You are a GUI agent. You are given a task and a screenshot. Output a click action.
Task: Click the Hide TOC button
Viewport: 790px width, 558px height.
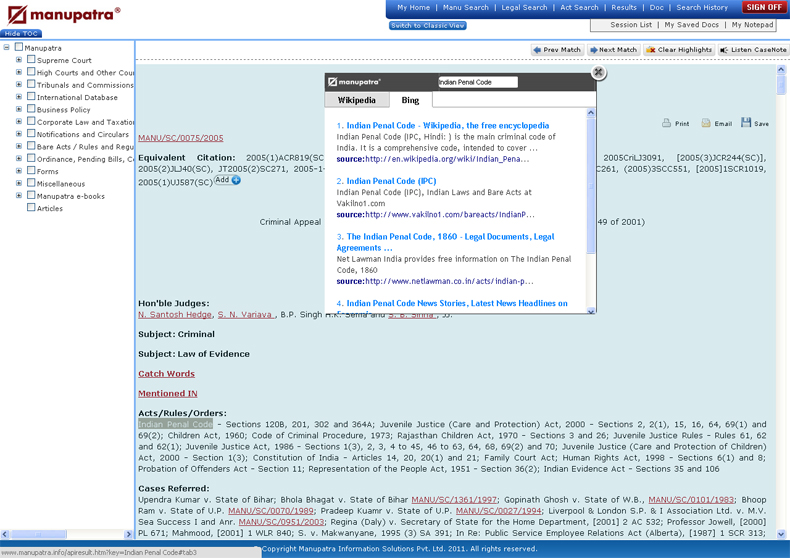pos(21,34)
